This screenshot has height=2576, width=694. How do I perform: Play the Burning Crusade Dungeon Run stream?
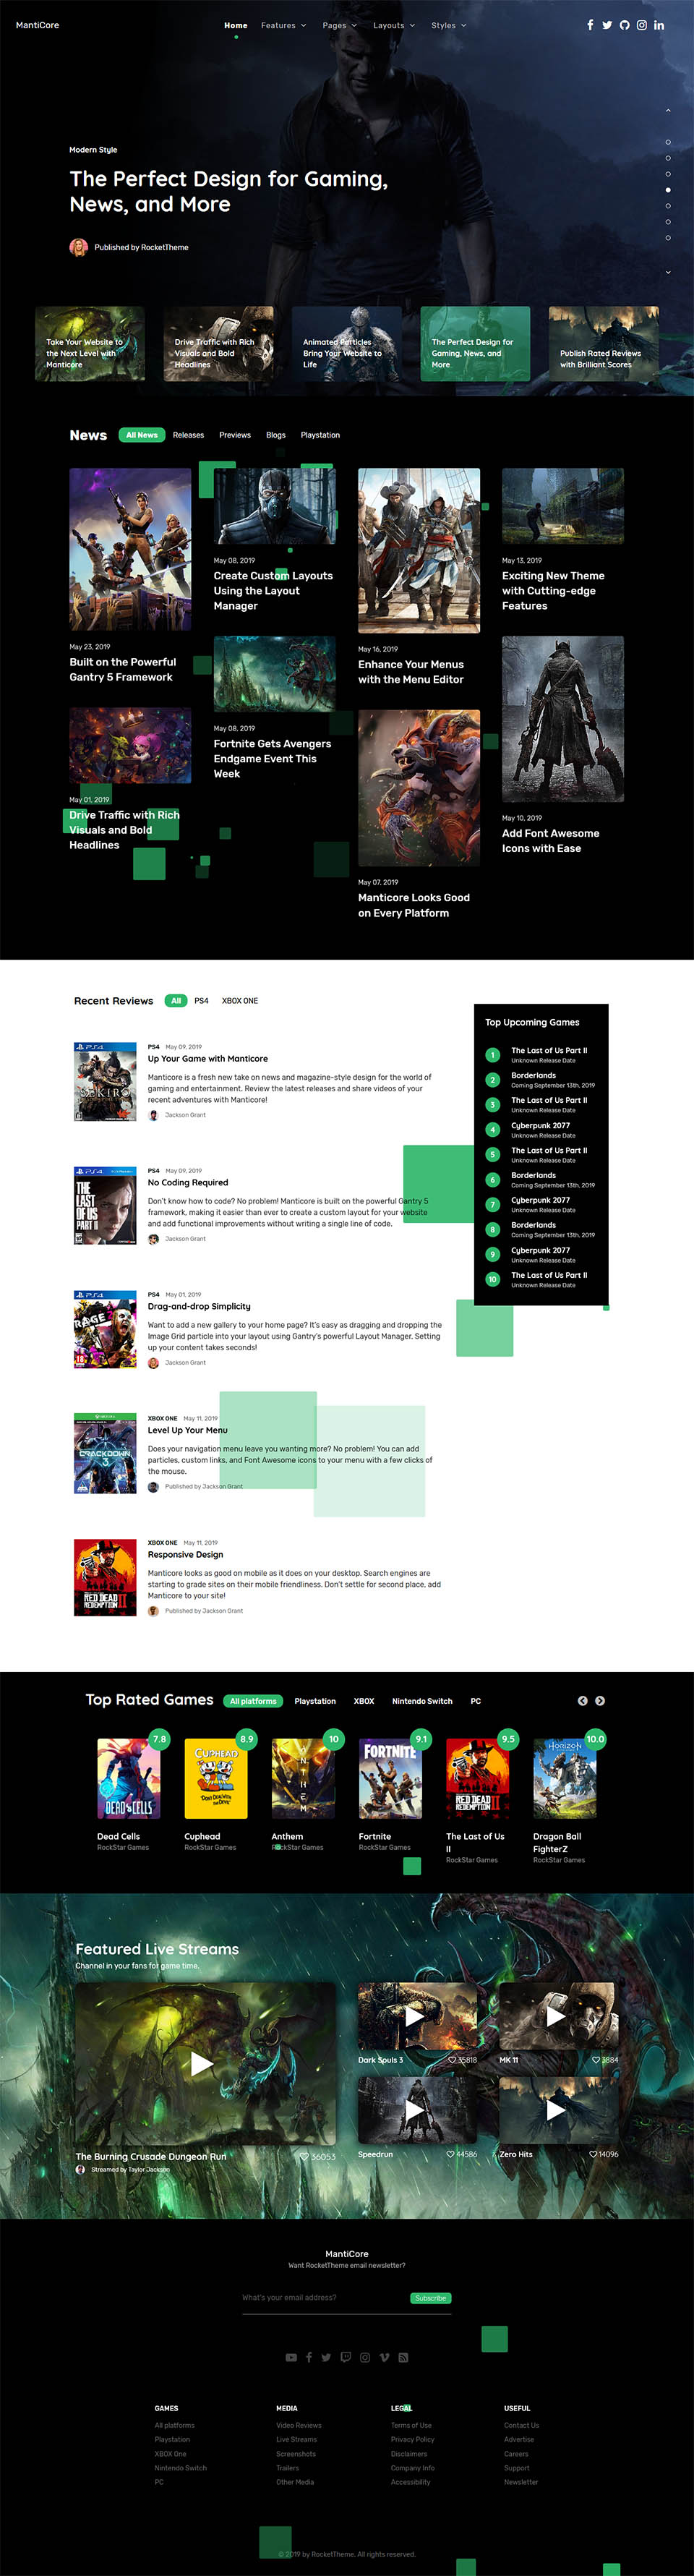click(202, 2064)
